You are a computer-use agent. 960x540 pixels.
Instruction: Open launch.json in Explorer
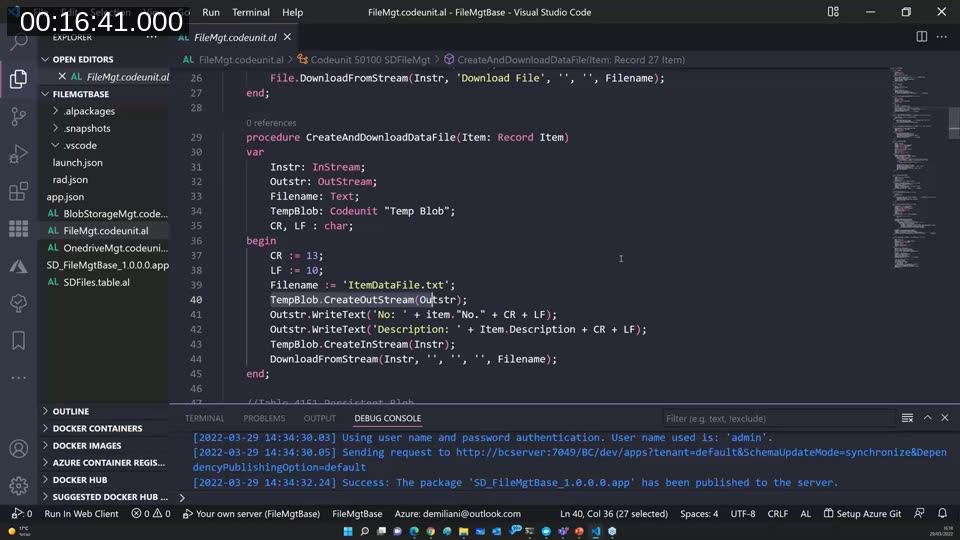tap(77, 163)
